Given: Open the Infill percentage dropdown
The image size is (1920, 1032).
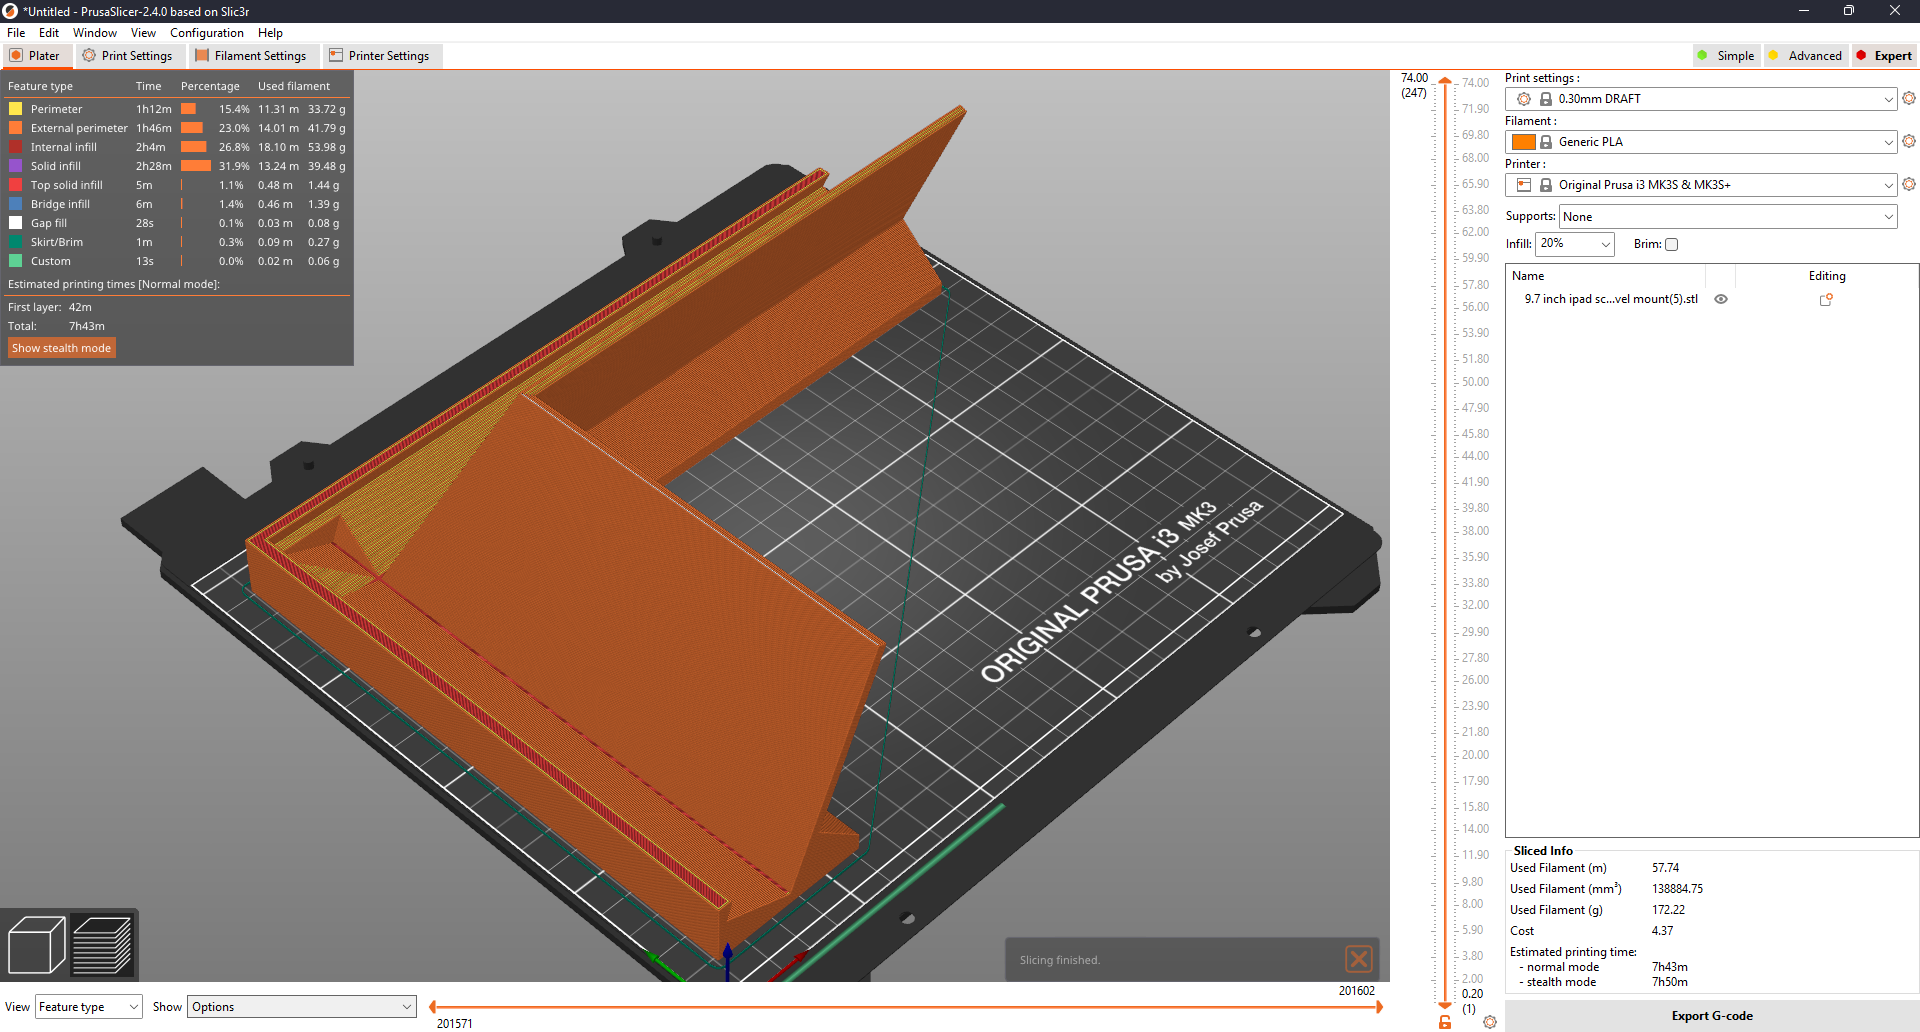Looking at the screenshot, I should point(1575,244).
